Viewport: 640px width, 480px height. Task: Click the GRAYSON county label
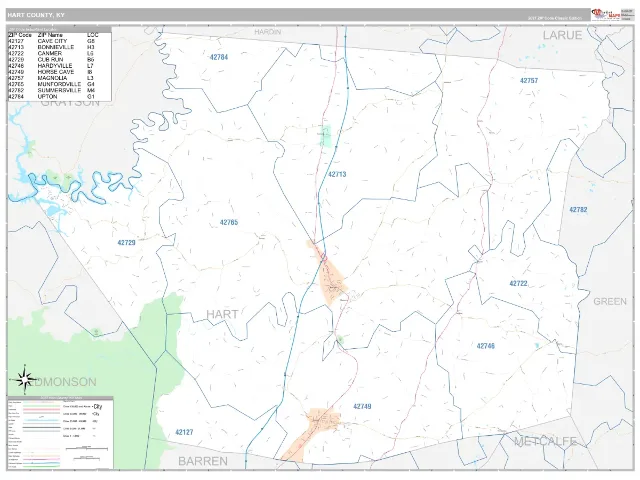[x=70, y=103]
